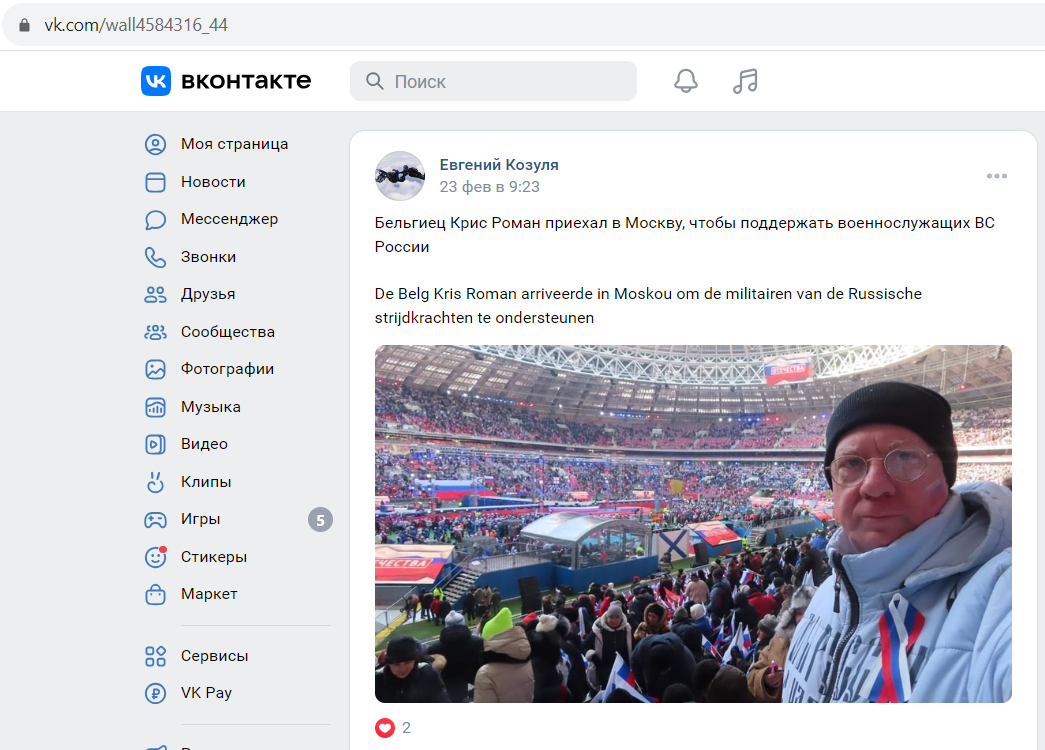Click the Звонки phone icon
Image resolution: width=1045 pixels, height=750 pixels.
[x=155, y=257]
